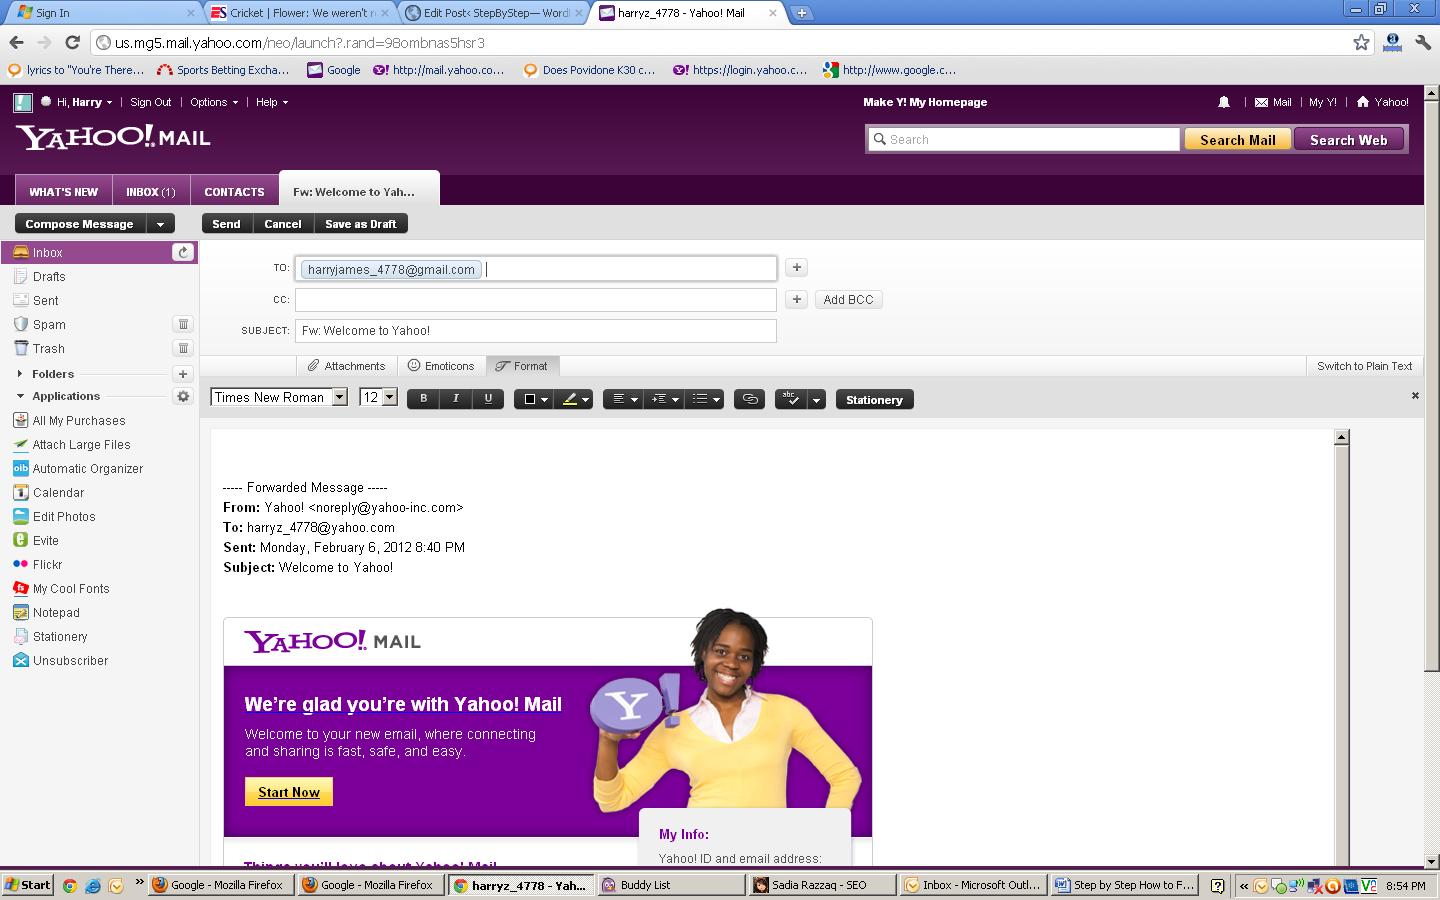Screen dimensions: 1440x900
Task: Open Applications settings gear icon
Action: click(183, 397)
